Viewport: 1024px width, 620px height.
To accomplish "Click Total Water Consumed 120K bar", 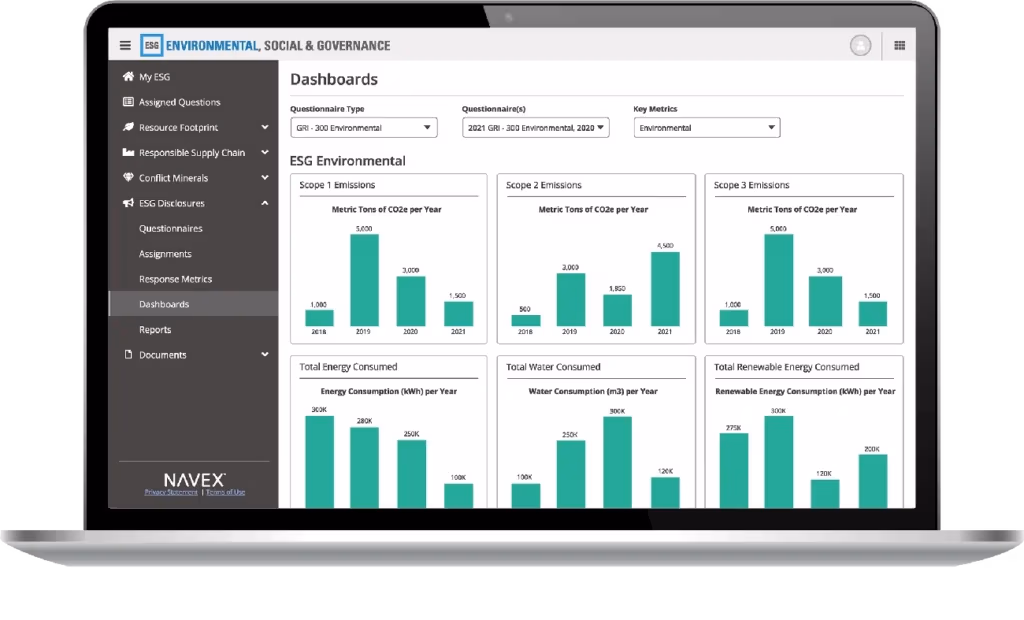I will click(x=665, y=493).
